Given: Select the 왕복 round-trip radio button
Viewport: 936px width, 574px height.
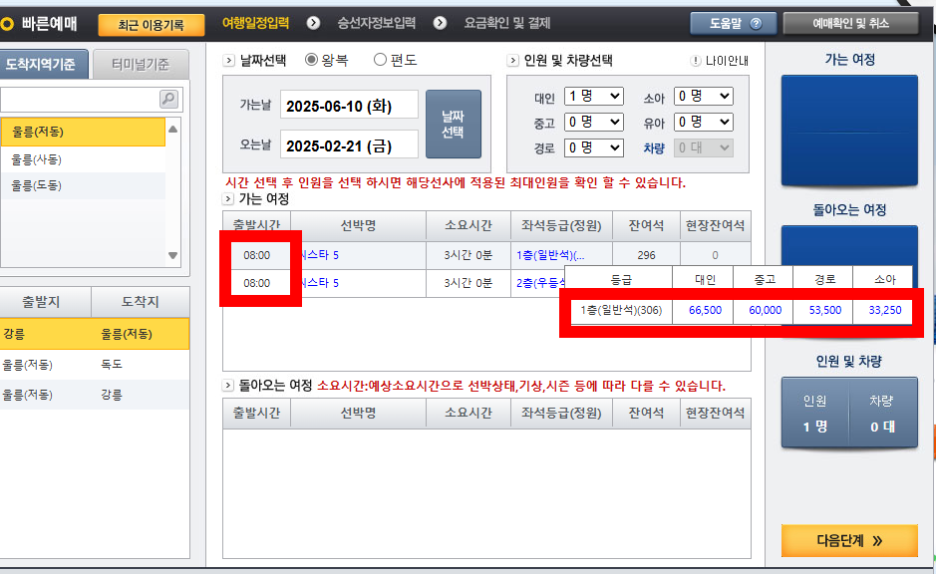Looking at the screenshot, I should coord(311,60).
